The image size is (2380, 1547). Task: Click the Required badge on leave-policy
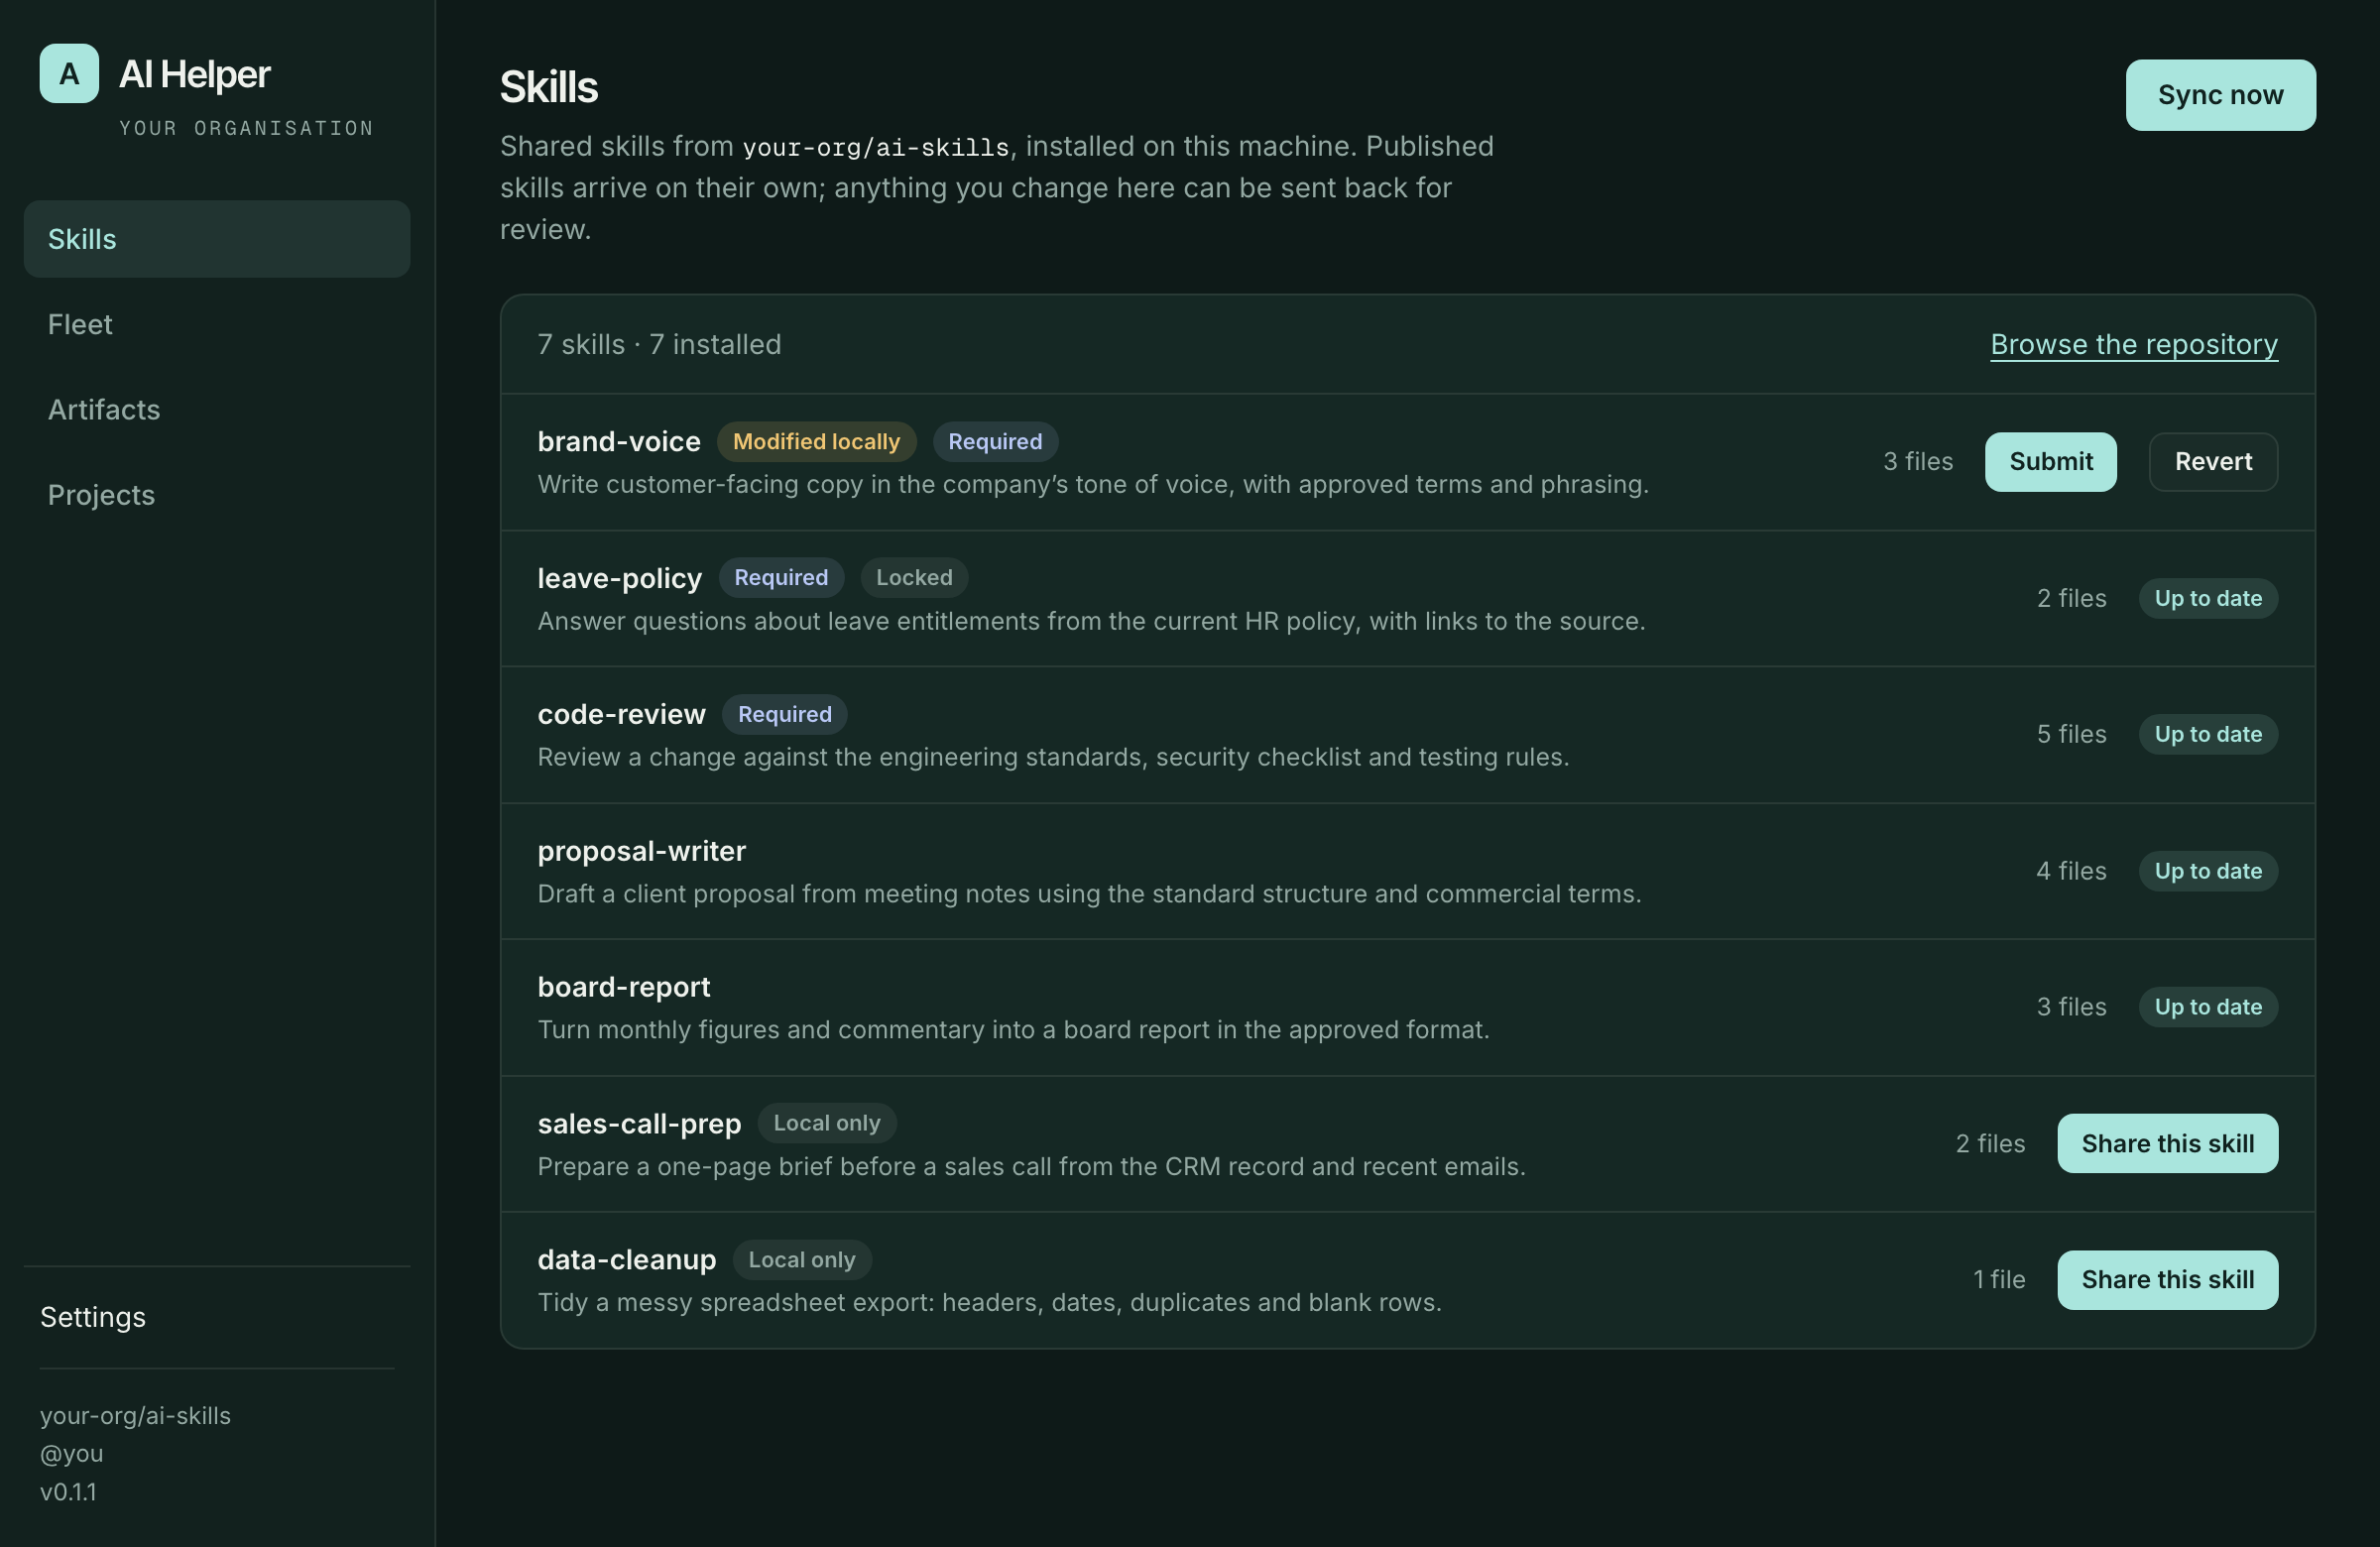tap(781, 578)
